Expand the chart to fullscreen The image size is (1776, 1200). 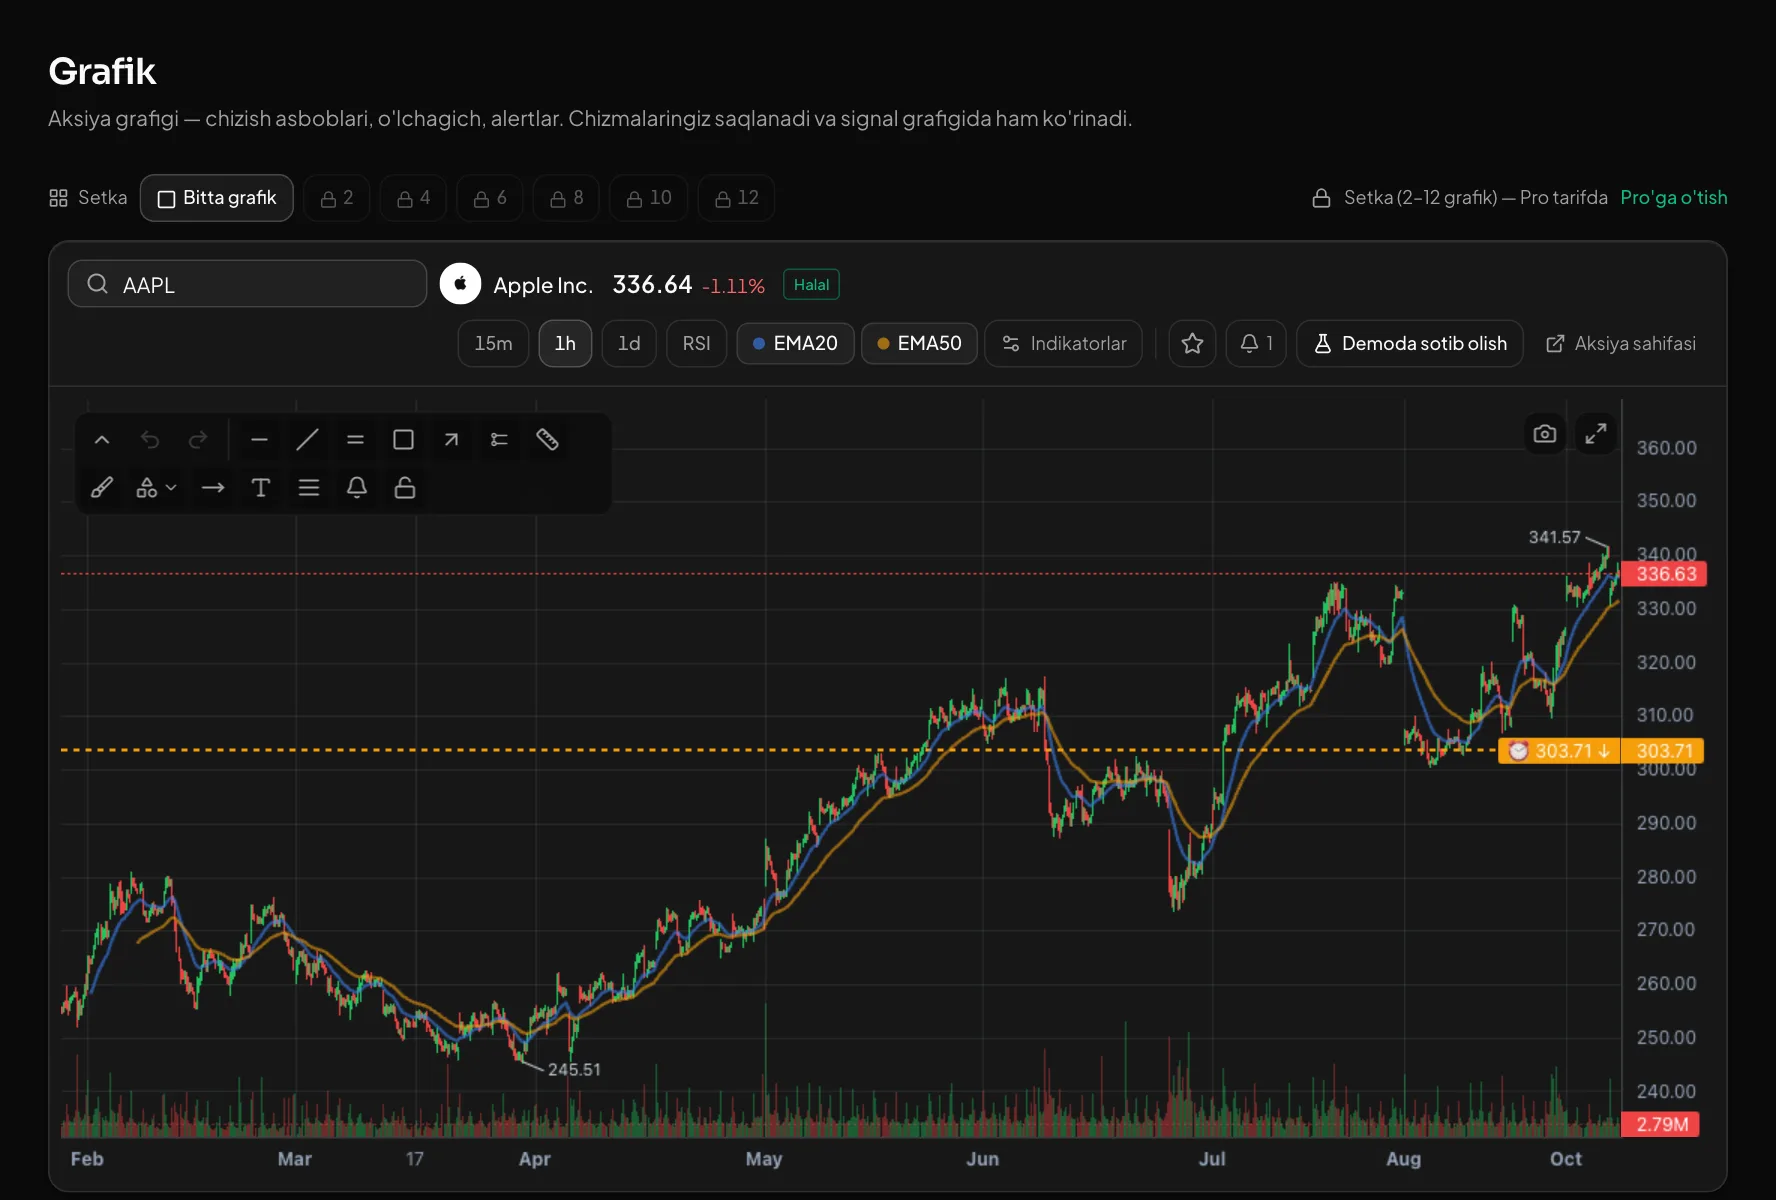tap(1596, 434)
